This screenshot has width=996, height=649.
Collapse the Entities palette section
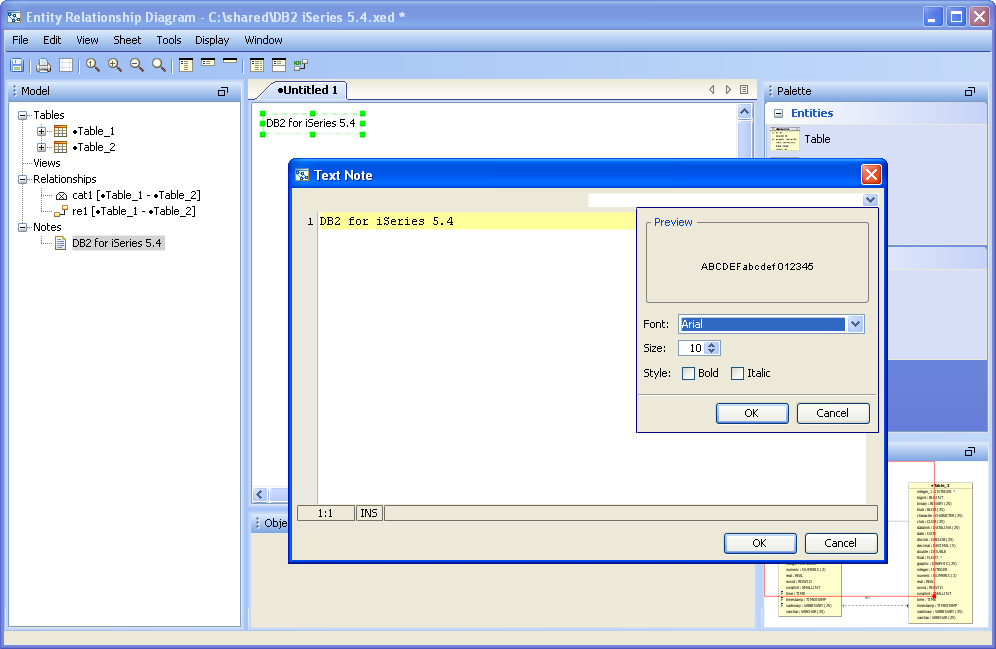pyautogui.click(x=778, y=114)
